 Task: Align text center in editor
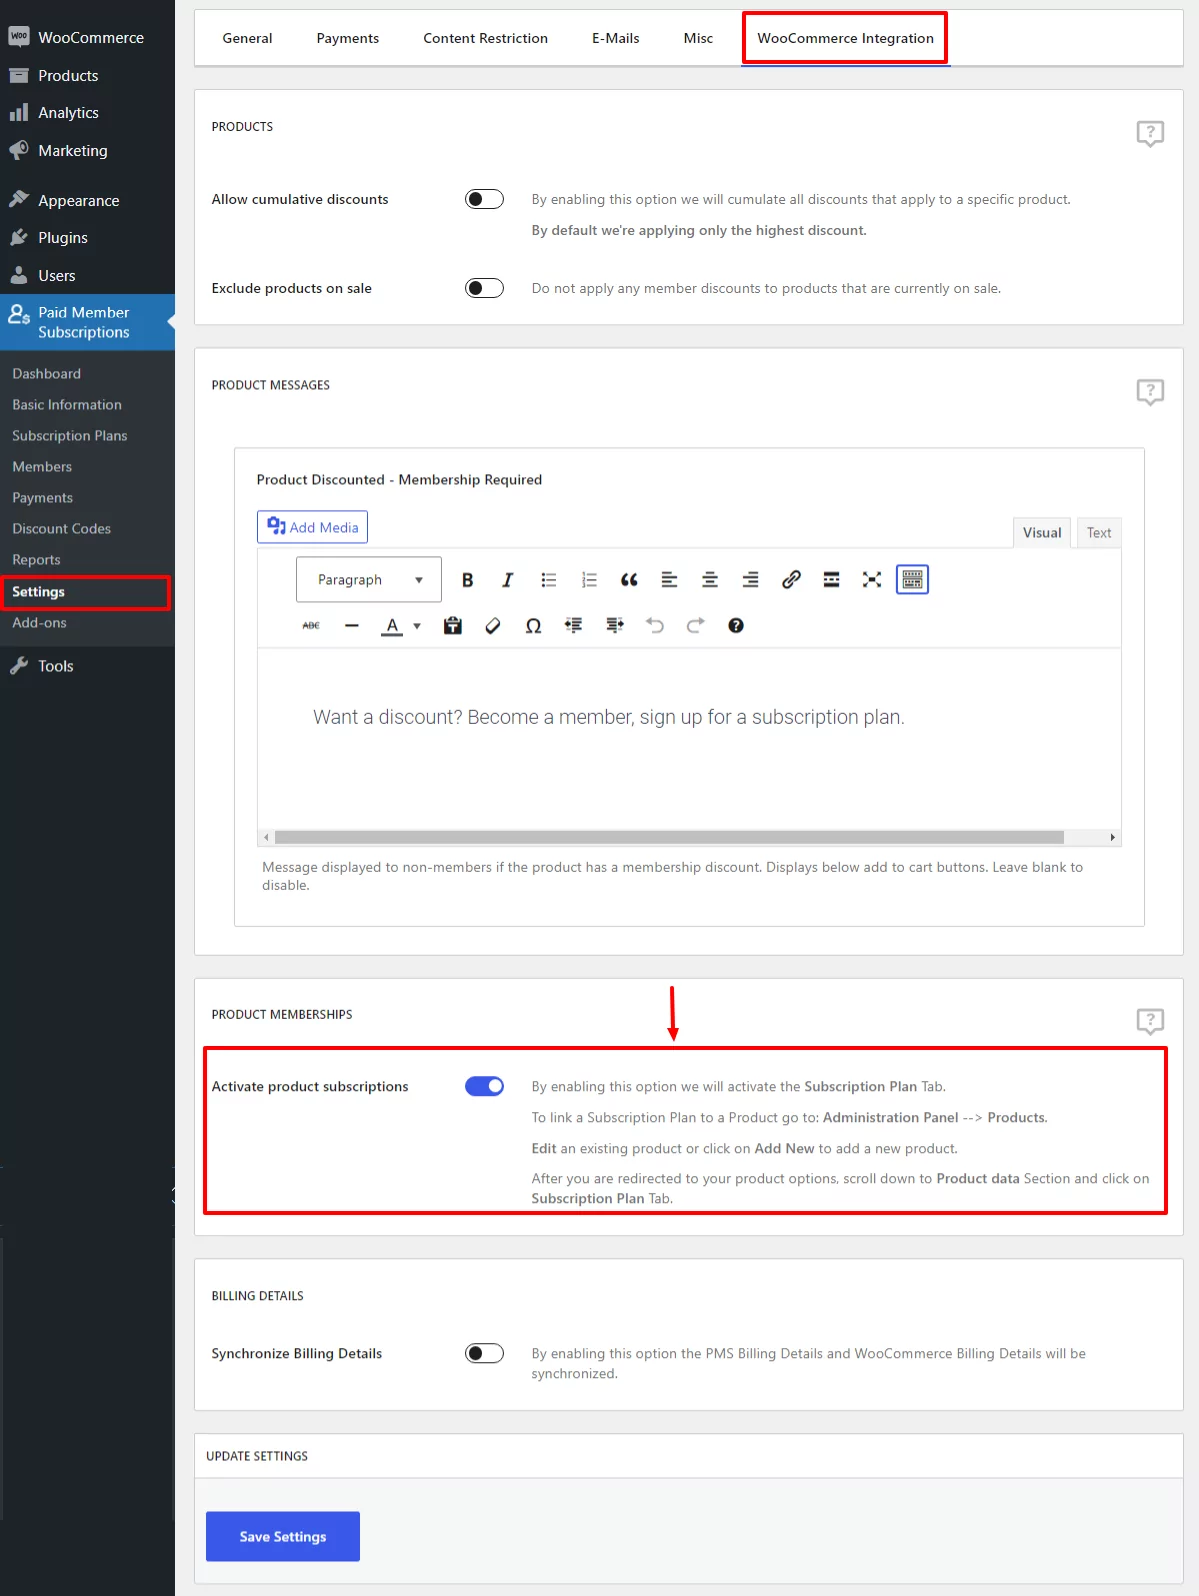710,580
